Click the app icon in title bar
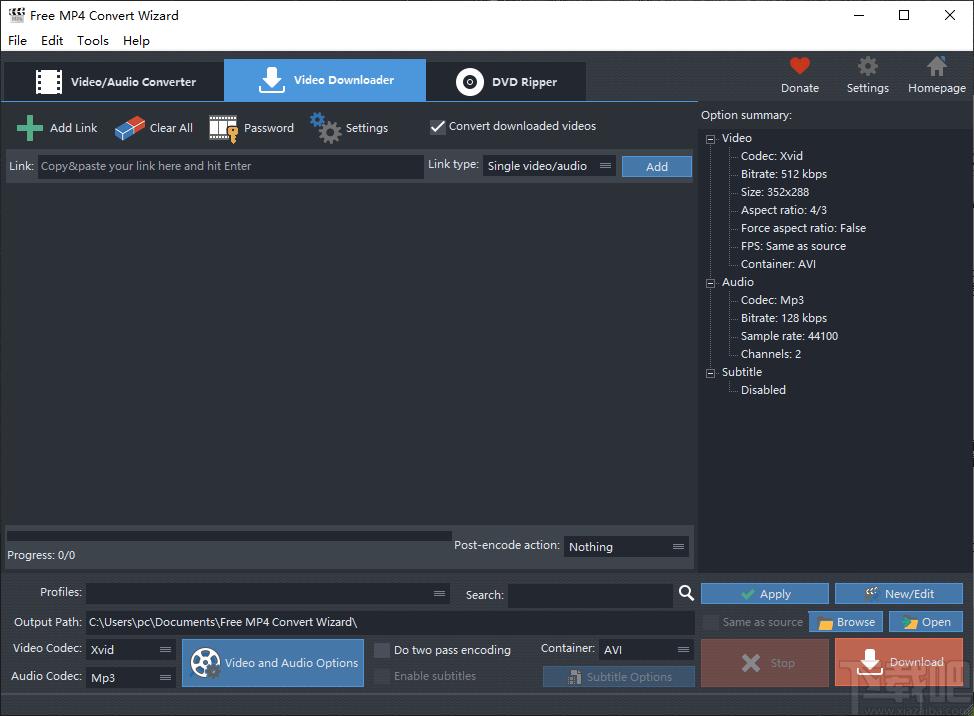974x716 pixels. tap(17, 15)
